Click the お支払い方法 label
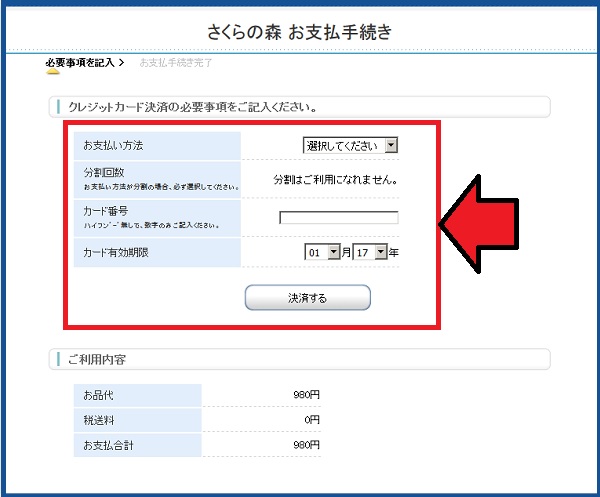 [113, 145]
